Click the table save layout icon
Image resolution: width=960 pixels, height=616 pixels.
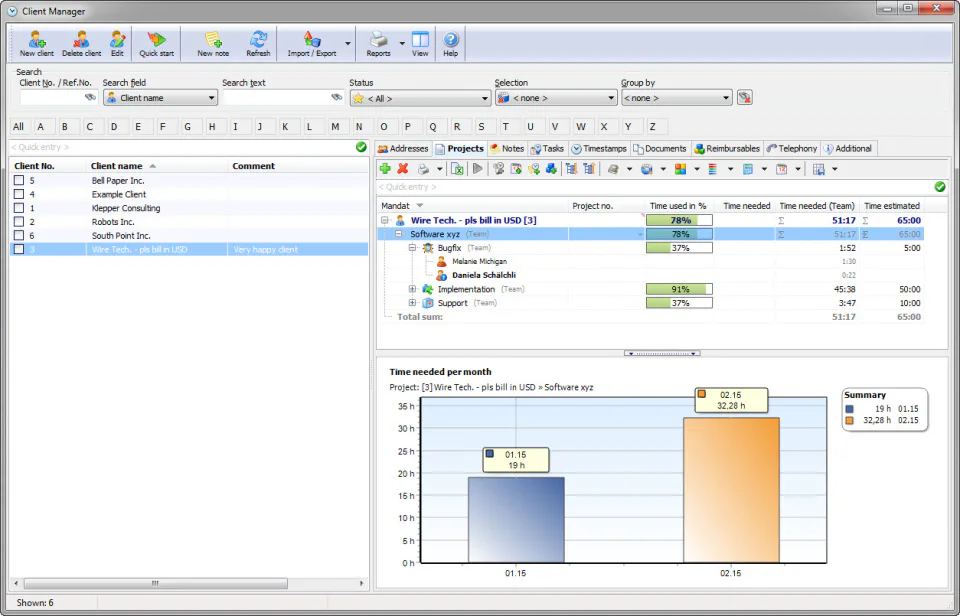[819, 169]
